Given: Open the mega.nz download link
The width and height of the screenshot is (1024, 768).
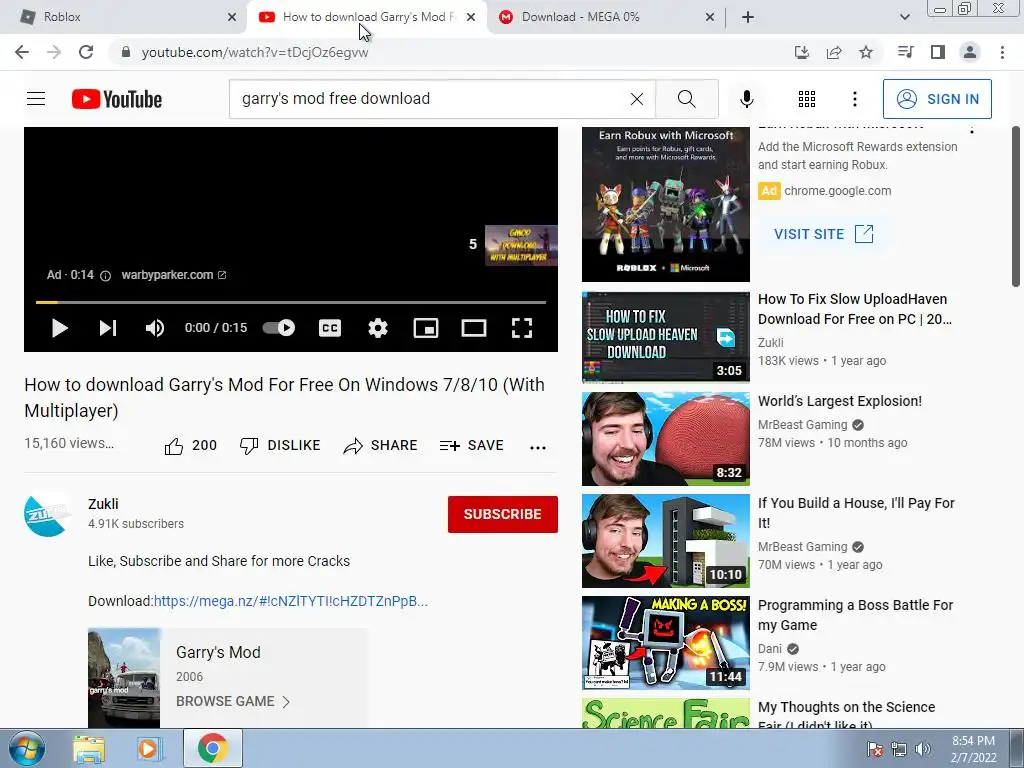Looking at the screenshot, I should [x=291, y=601].
